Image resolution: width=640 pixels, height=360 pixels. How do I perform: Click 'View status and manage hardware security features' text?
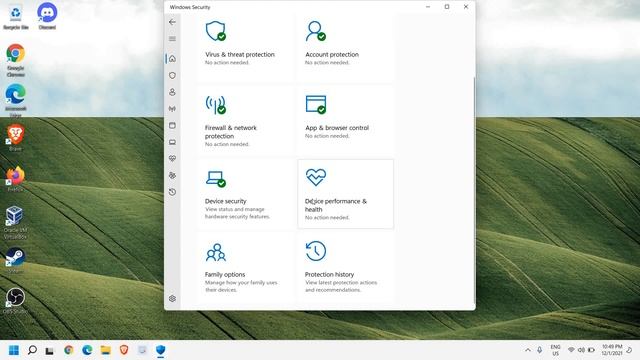(x=237, y=213)
